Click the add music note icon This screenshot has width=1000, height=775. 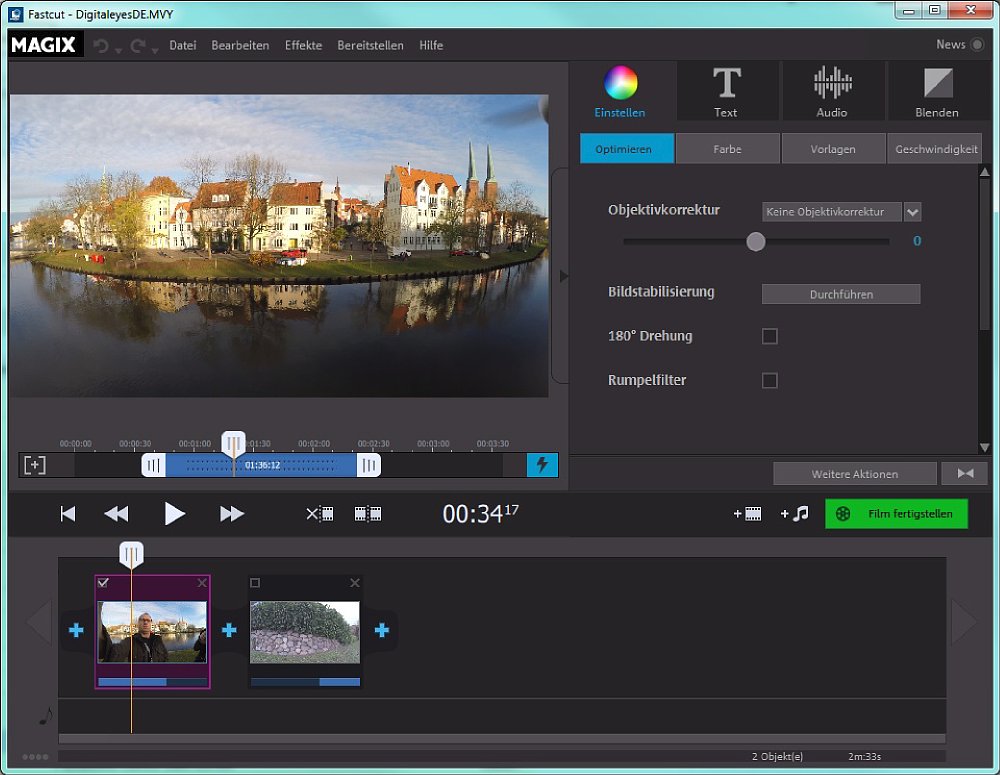pos(794,514)
